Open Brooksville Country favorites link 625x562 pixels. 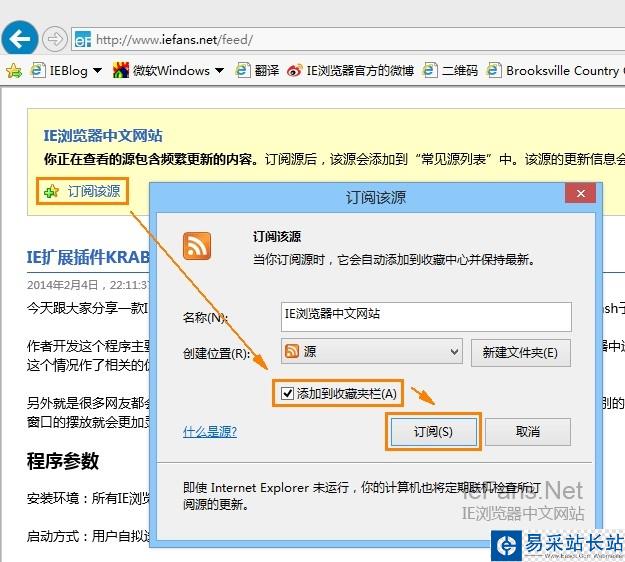(555, 71)
